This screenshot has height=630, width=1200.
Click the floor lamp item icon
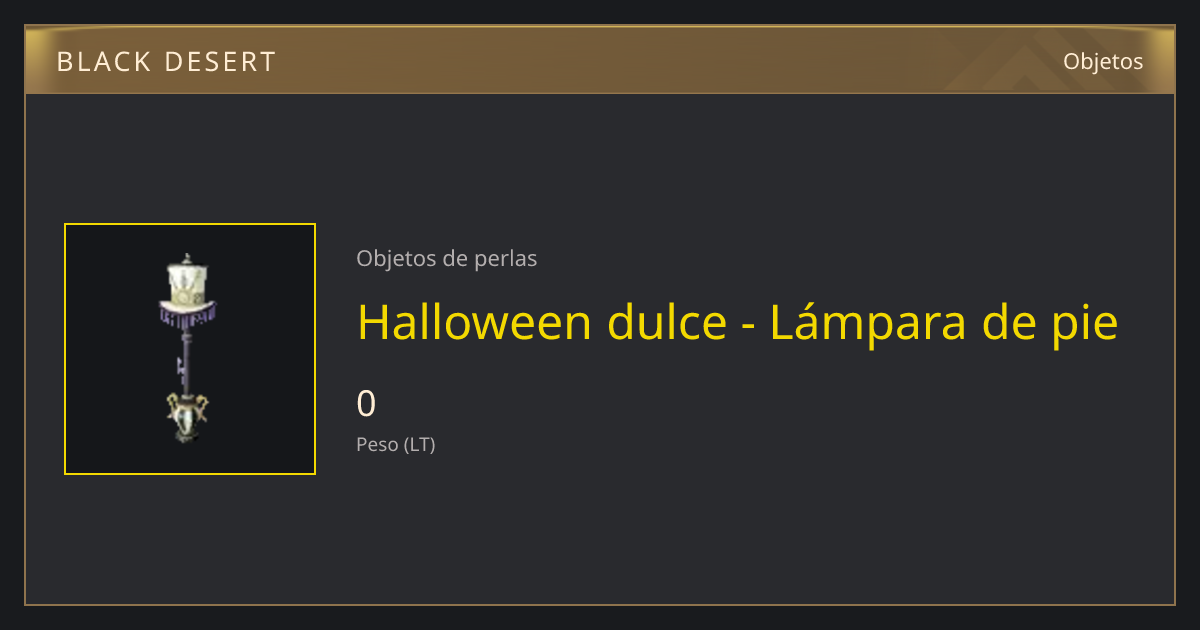(189, 349)
